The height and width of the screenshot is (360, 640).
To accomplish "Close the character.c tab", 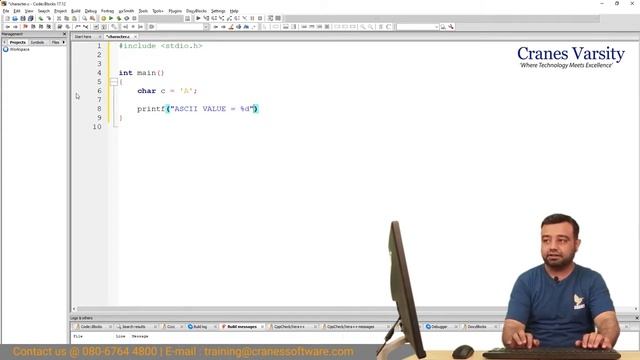I will [136, 37].
